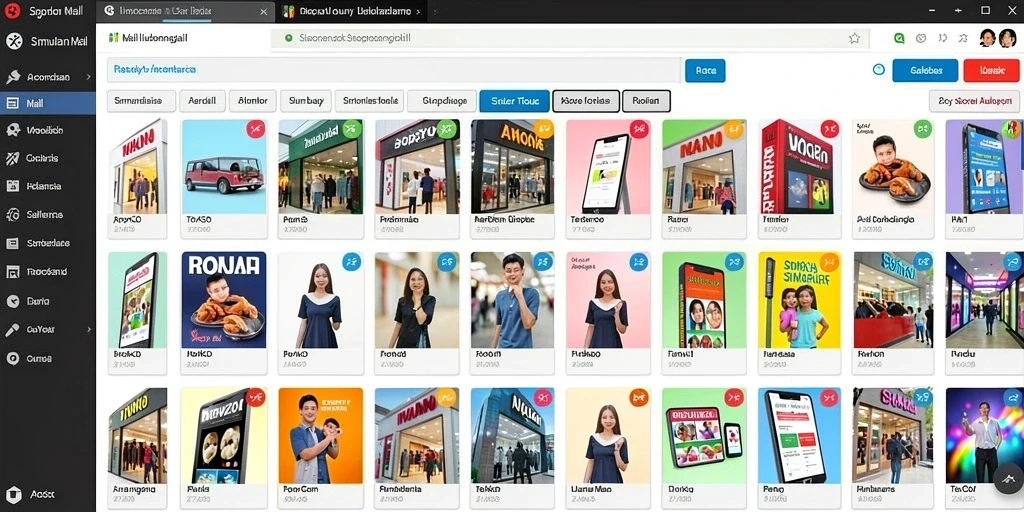Viewport: 1024px width, 512px height.
Task: Open the ROJAR fried chicken poster card
Action: point(224,313)
